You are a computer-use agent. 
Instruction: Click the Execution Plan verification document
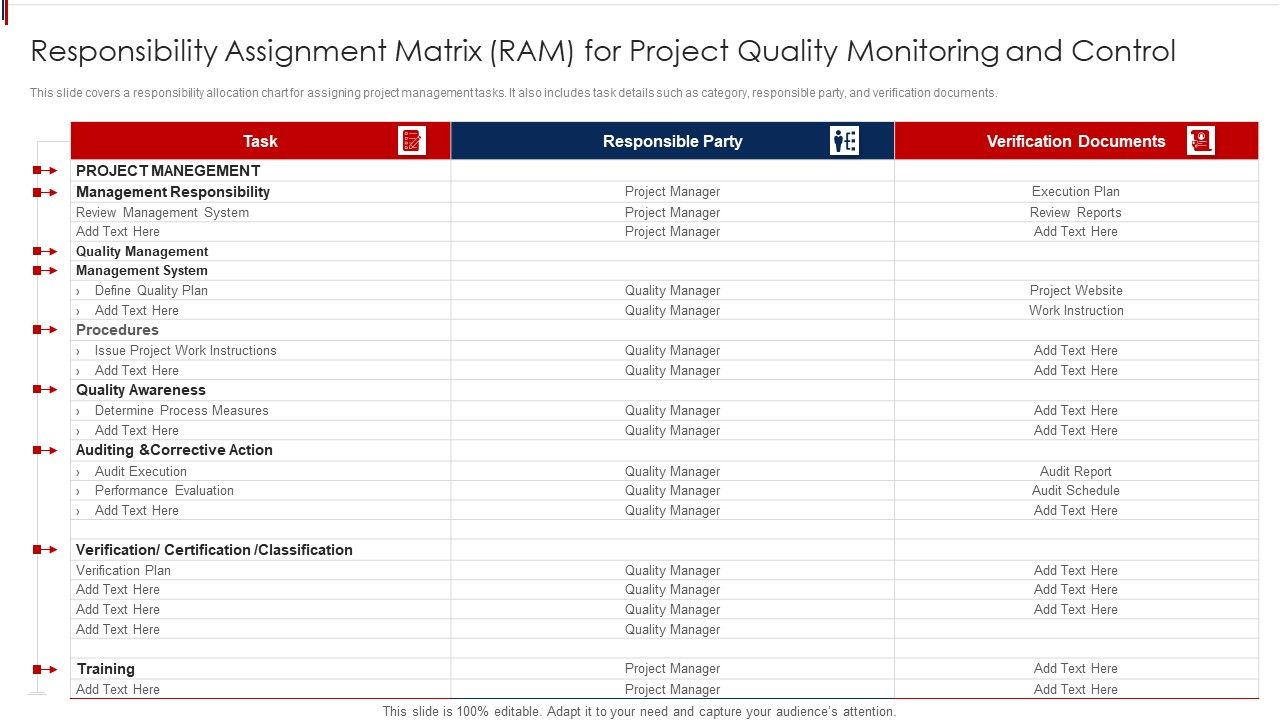1076,191
